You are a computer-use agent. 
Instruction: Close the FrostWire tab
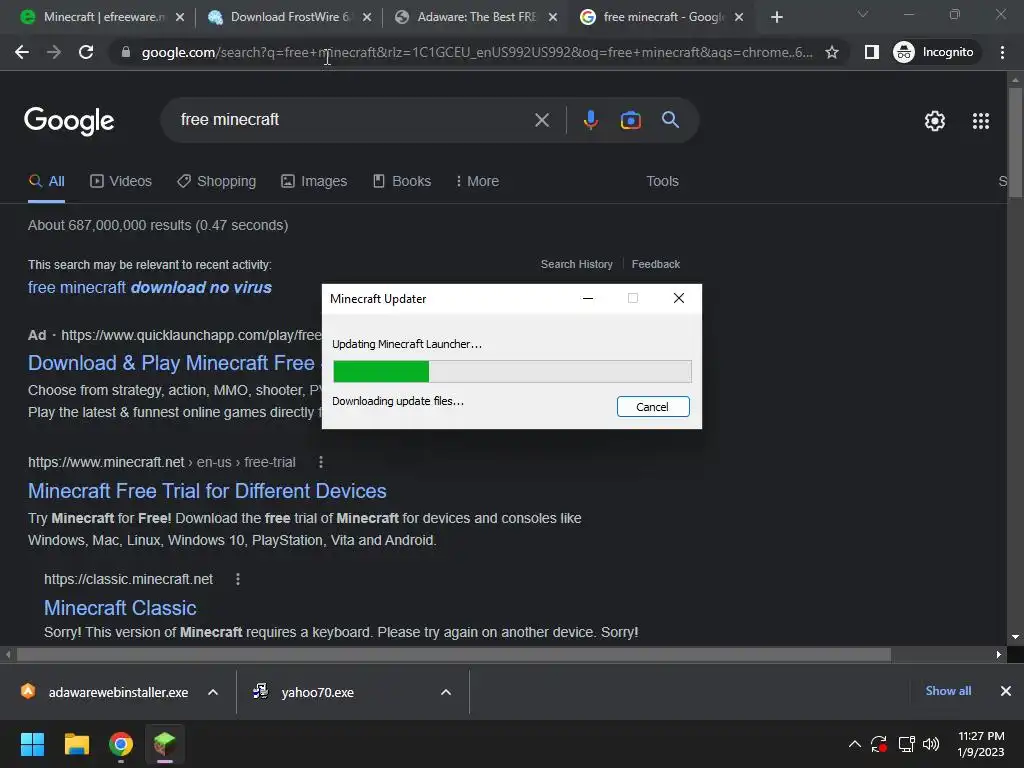[x=366, y=17]
